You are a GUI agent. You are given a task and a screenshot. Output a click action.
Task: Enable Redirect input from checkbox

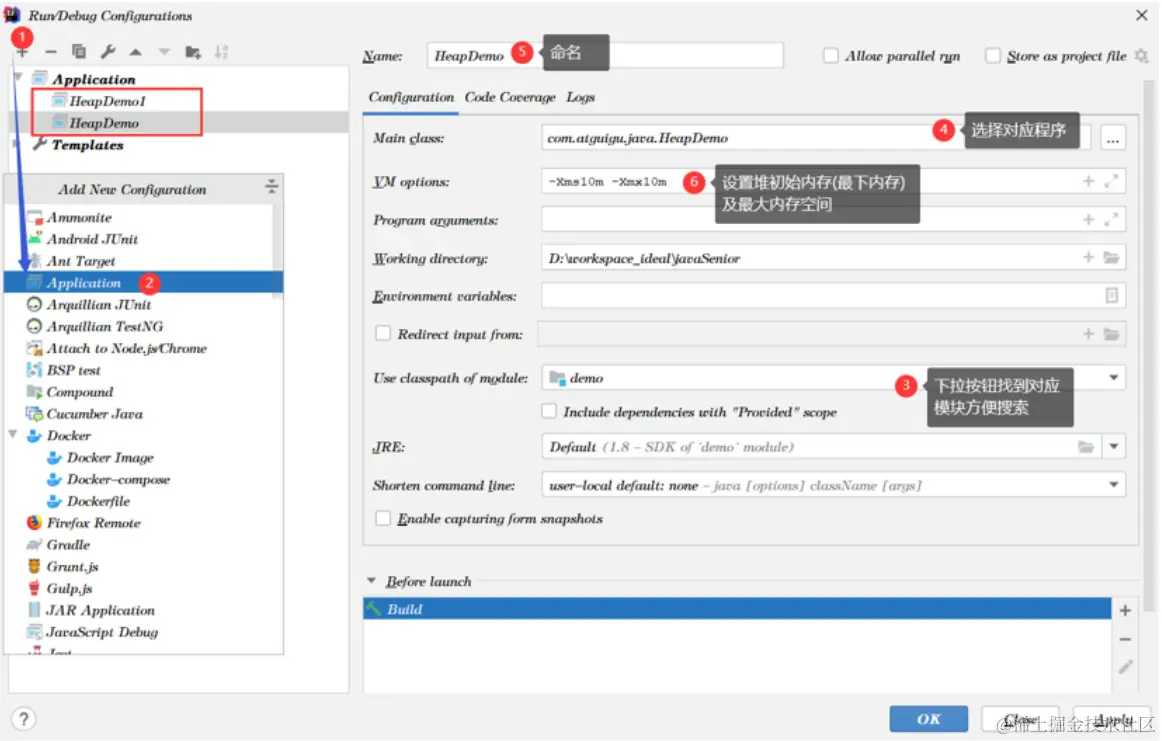382,333
